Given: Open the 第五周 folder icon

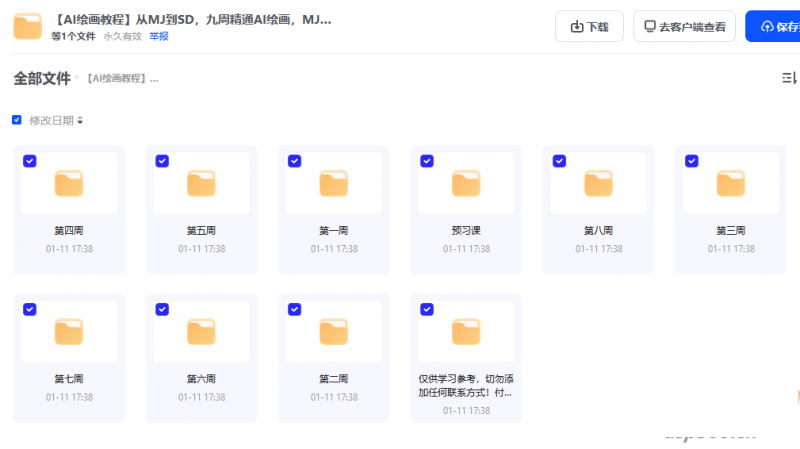Looking at the screenshot, I should [x=201, y=184].
